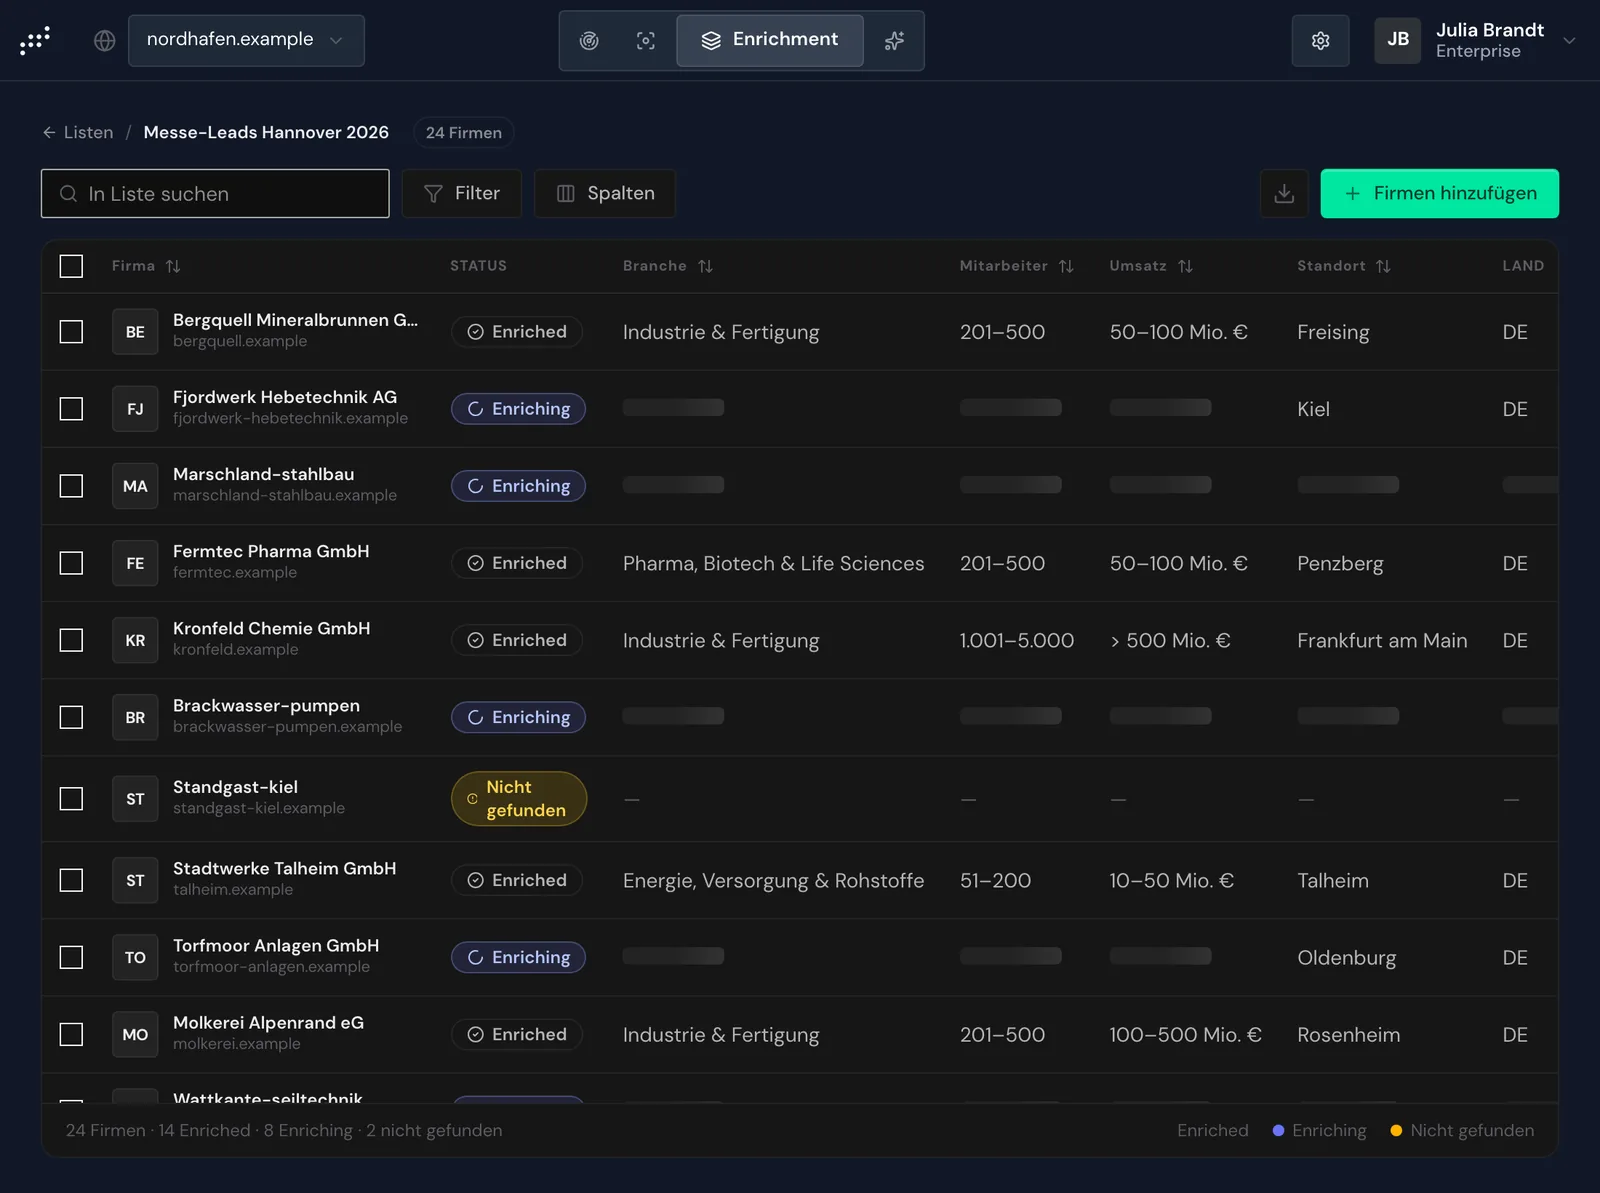Expand Julia Brandt account menu
The height and width of the screenshot is (1193, 1600).
click(x=1475, y=41)
